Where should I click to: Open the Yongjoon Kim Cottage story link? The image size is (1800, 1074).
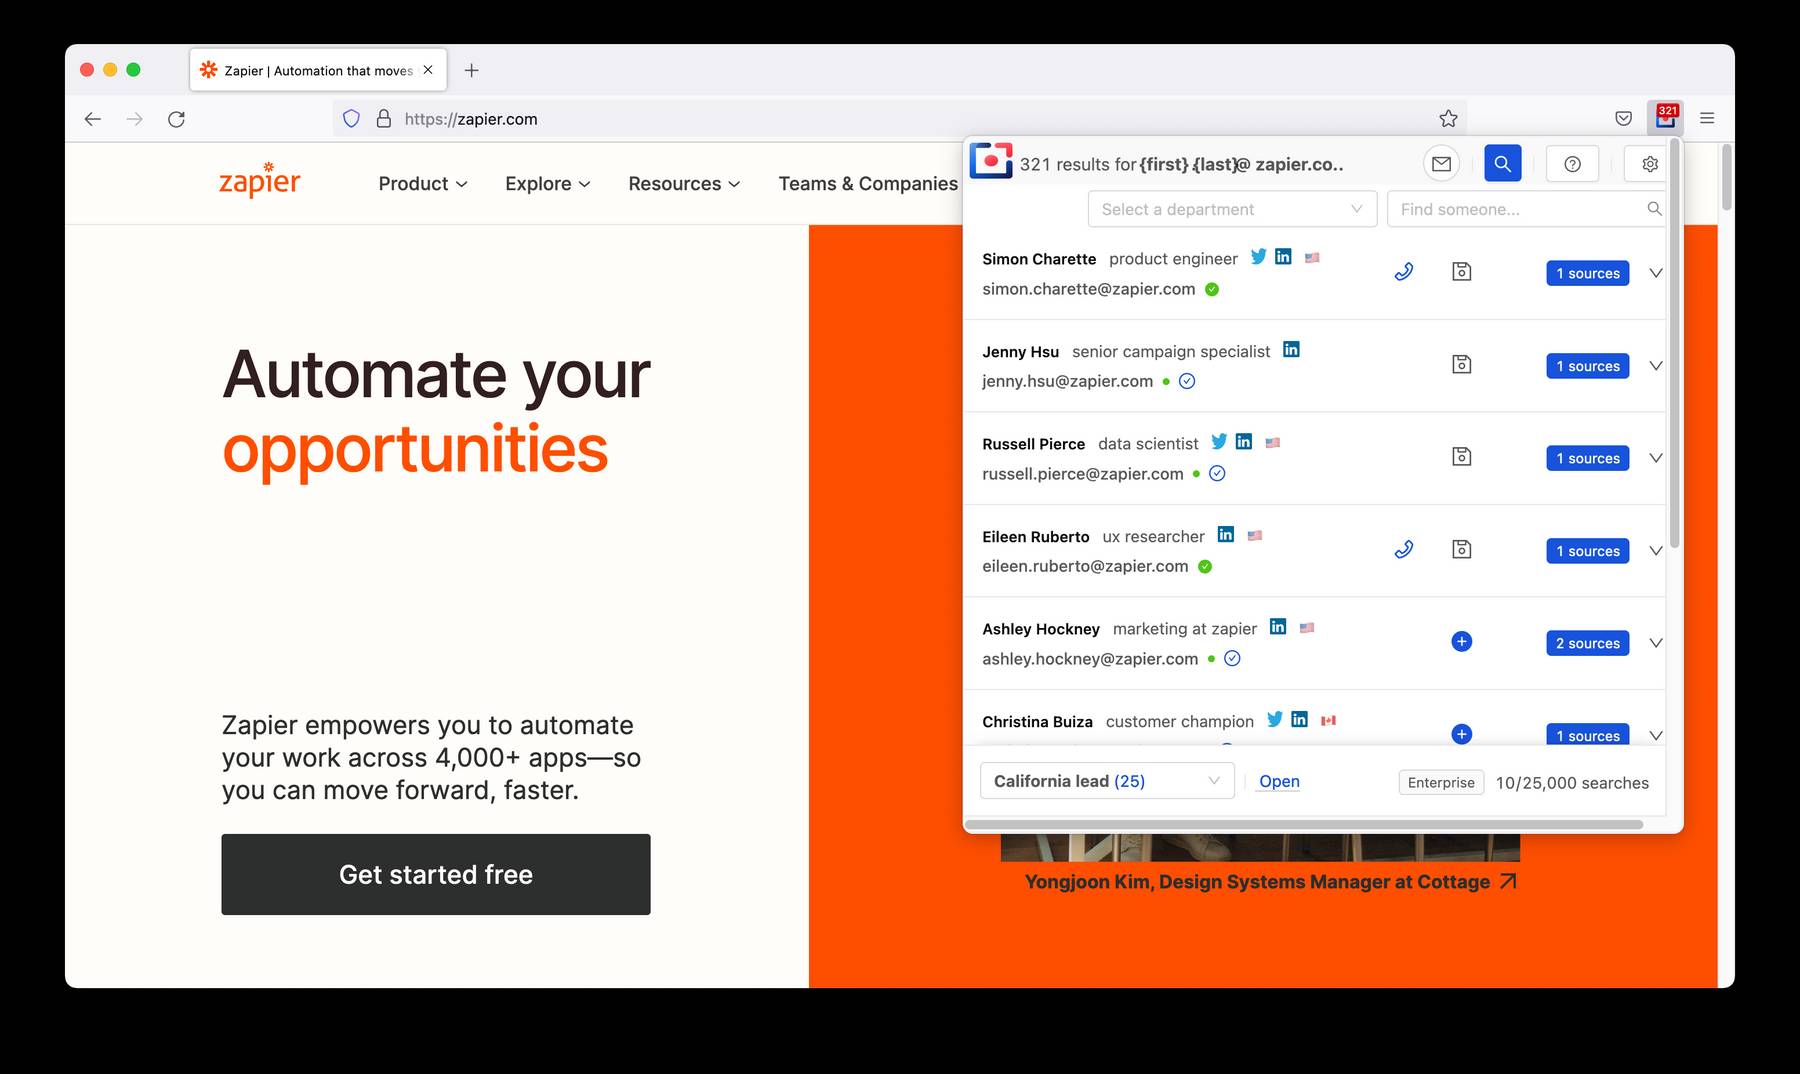[1271, 882]
